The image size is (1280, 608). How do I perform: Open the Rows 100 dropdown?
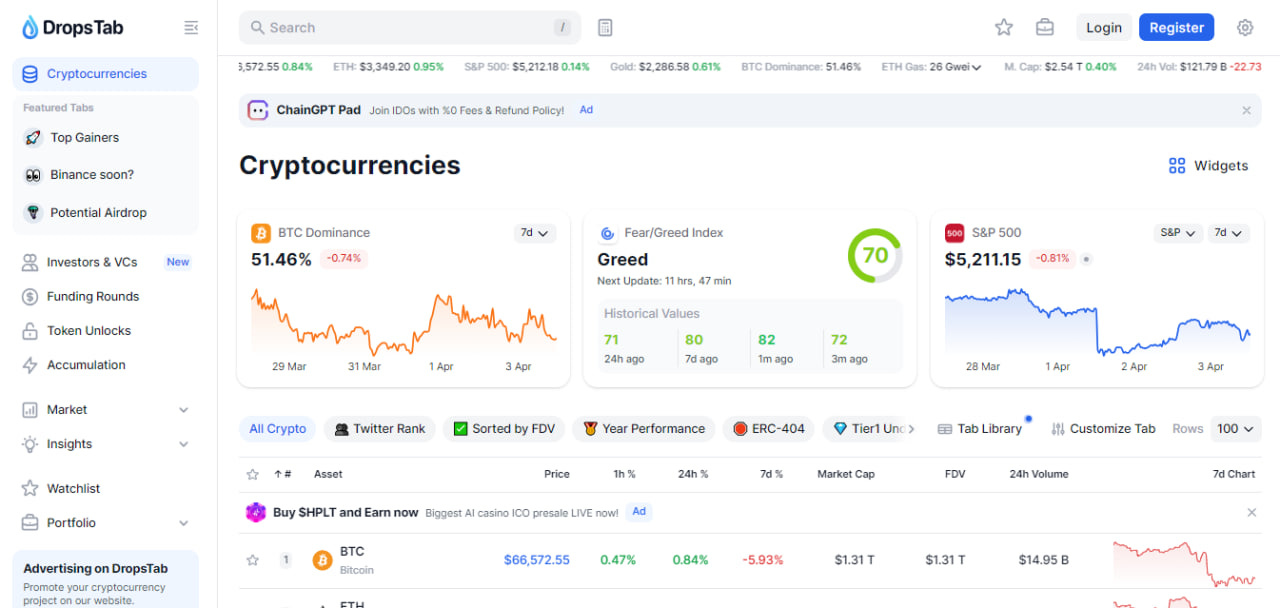click(1236, 429)
